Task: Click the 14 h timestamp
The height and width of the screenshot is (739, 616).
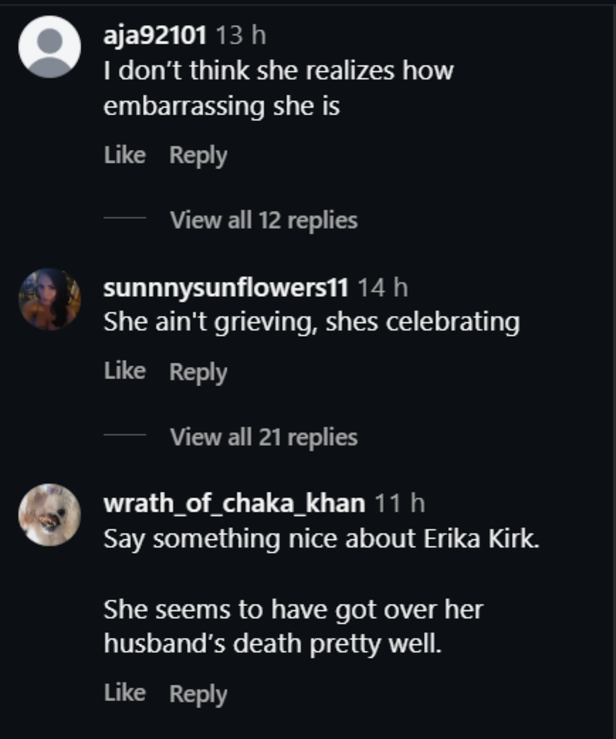Action: click(x=383, y=288)
